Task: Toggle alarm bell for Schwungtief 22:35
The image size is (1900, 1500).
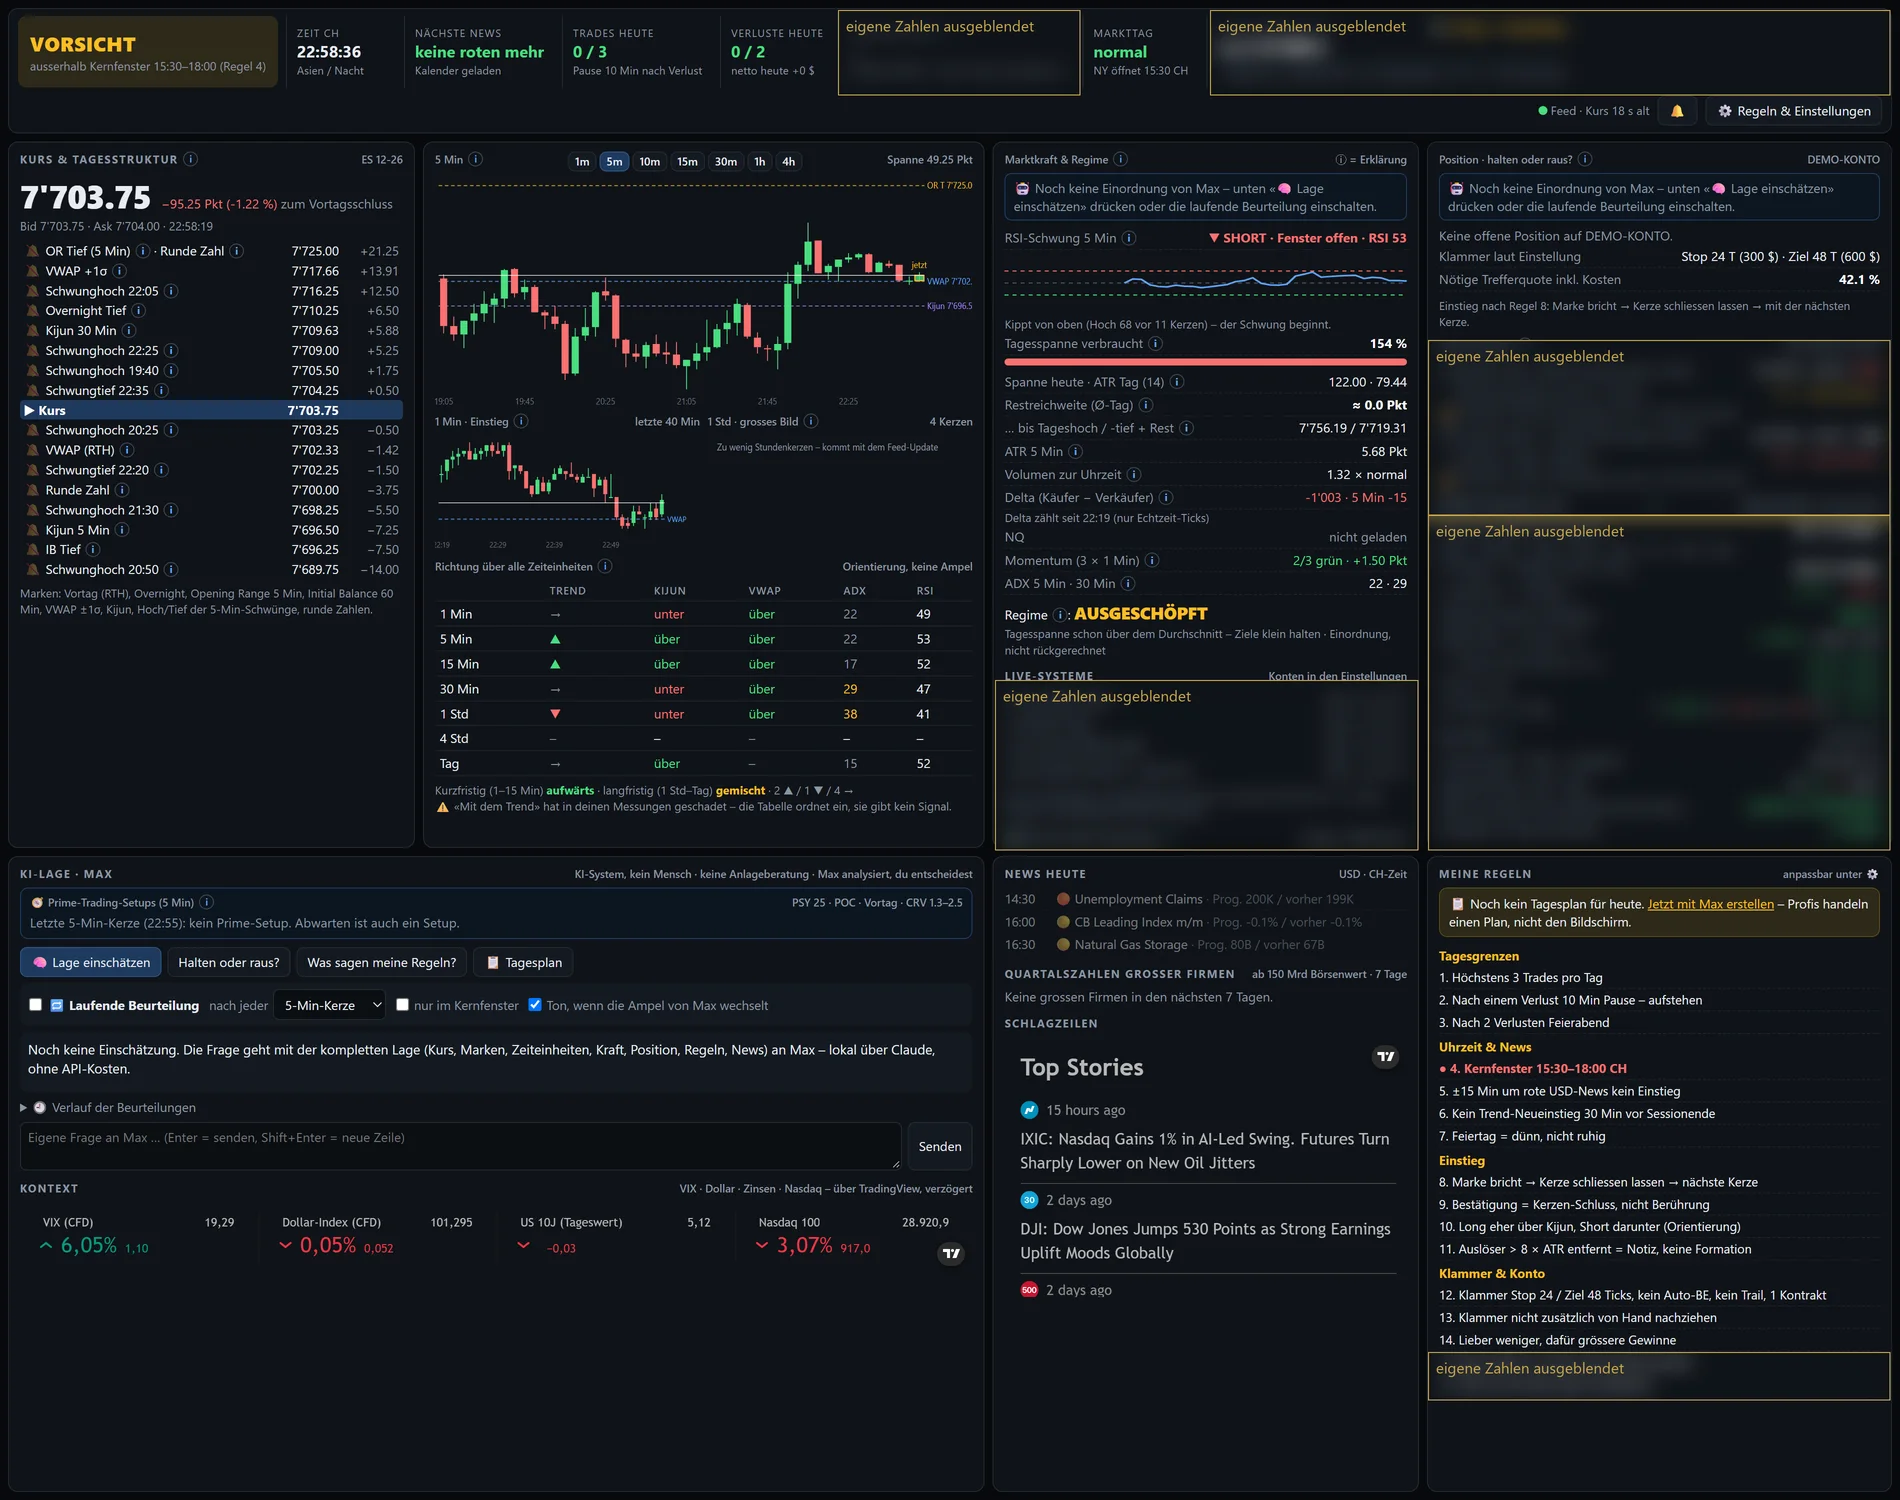Action: 33,391
